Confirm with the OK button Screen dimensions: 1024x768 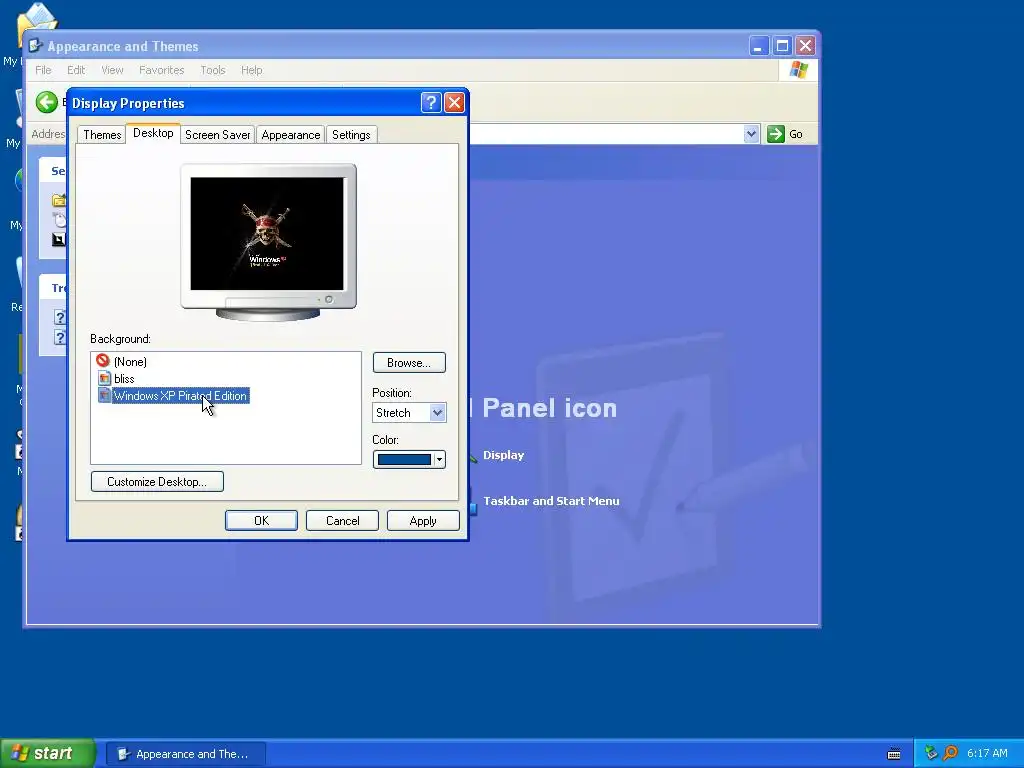pyautogui.click(x=261, y=520)
